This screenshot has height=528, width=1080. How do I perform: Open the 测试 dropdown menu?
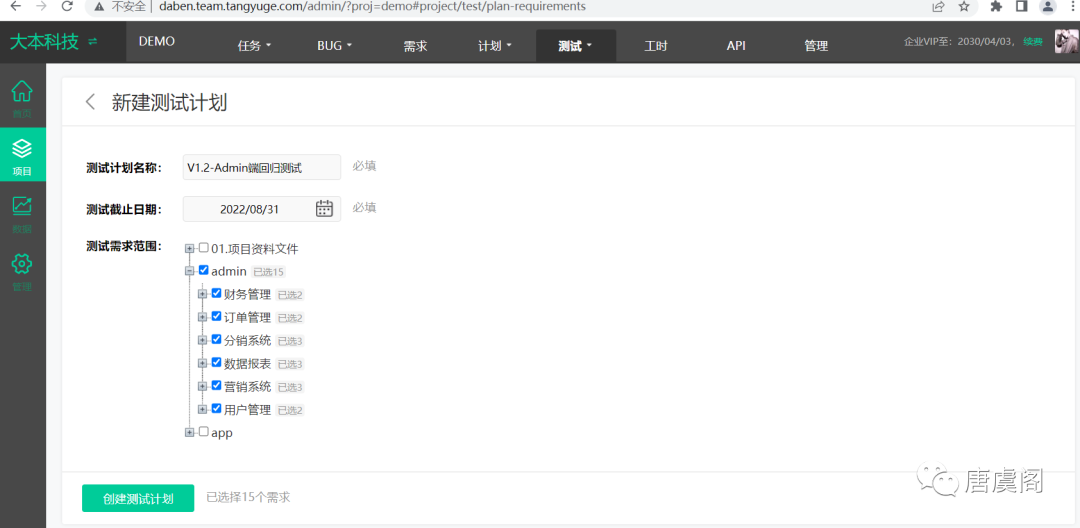point(576,46)
